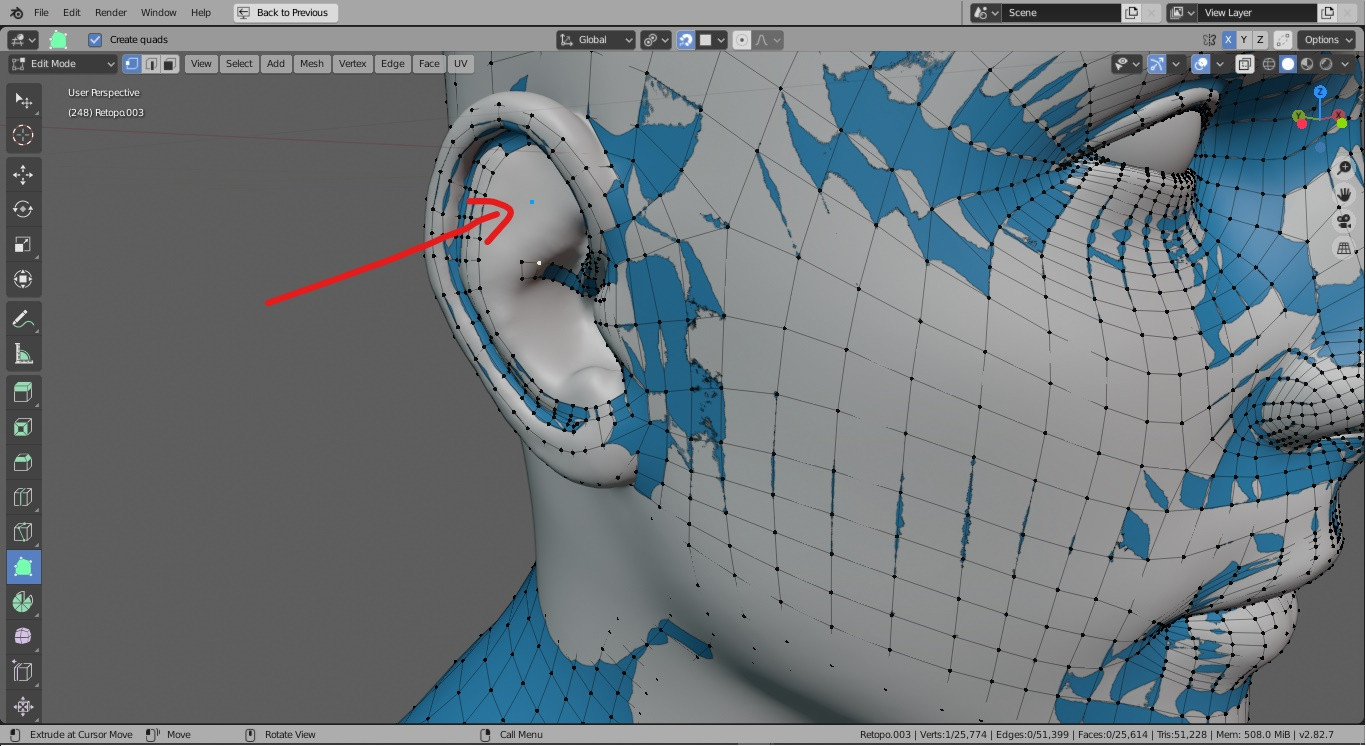Toggle X-ray view

pos(1245,64)
